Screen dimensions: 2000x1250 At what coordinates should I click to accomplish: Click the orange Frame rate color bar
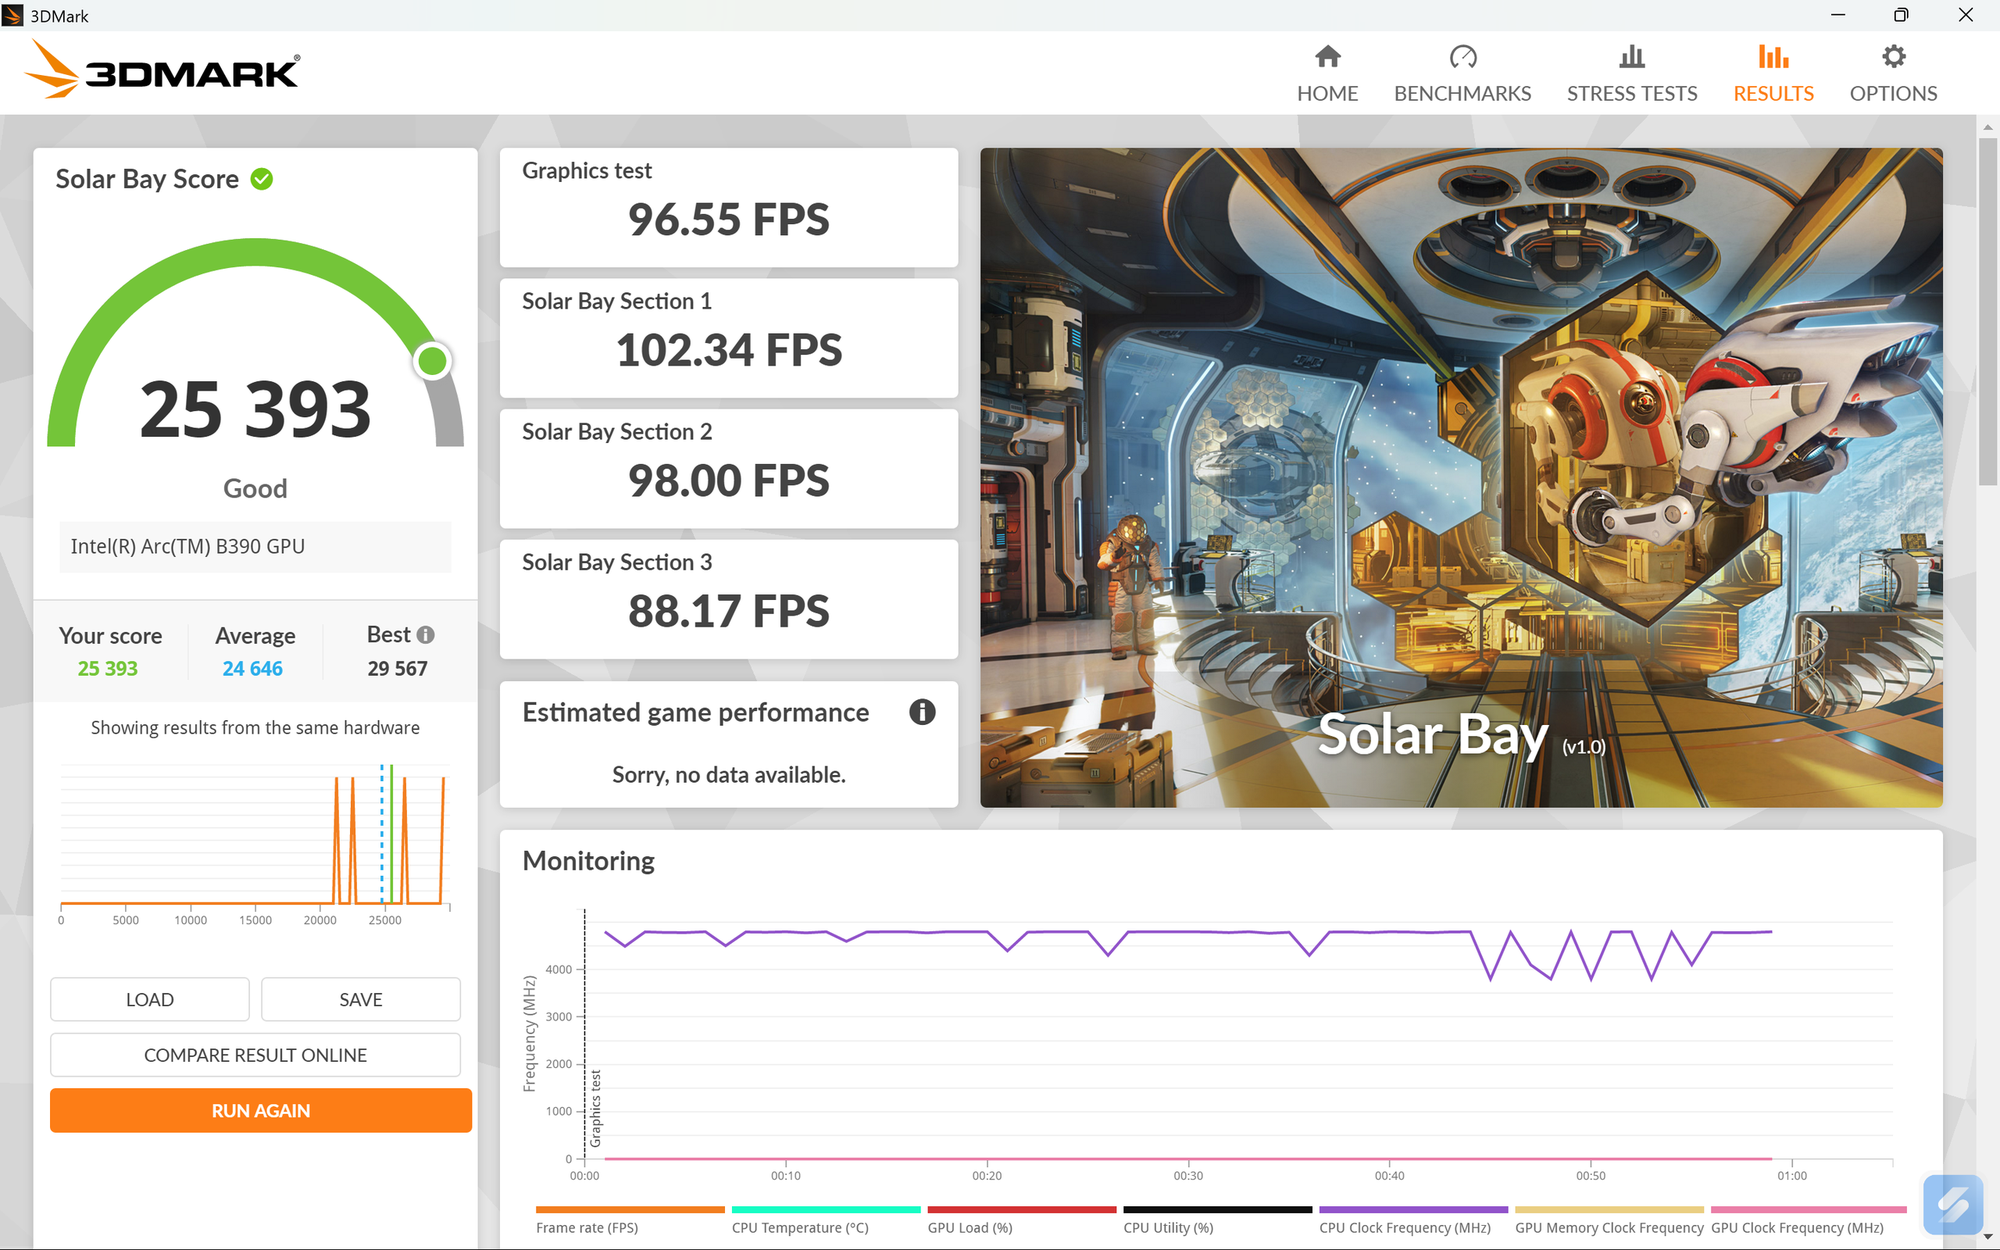(x=629, y=1208)
